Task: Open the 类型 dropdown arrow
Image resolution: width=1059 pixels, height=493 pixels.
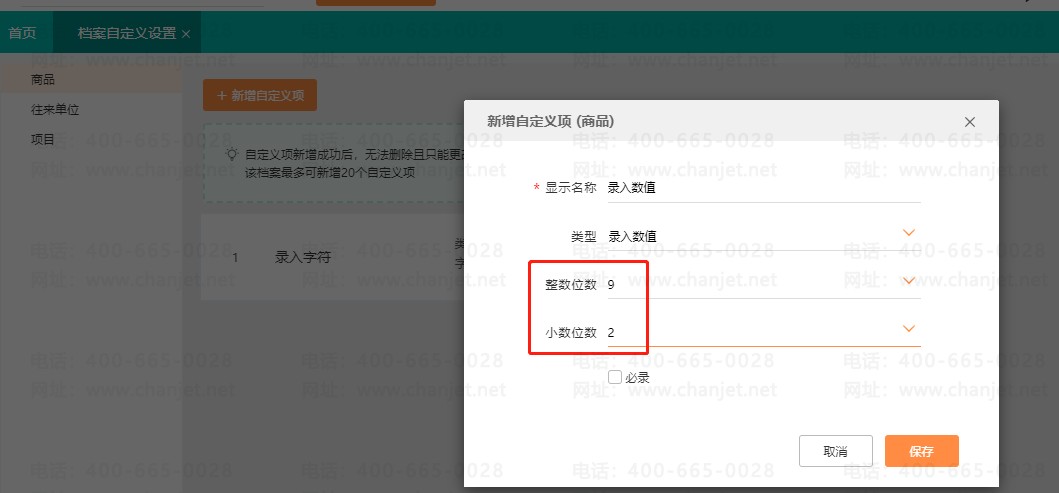Action: 909,232
